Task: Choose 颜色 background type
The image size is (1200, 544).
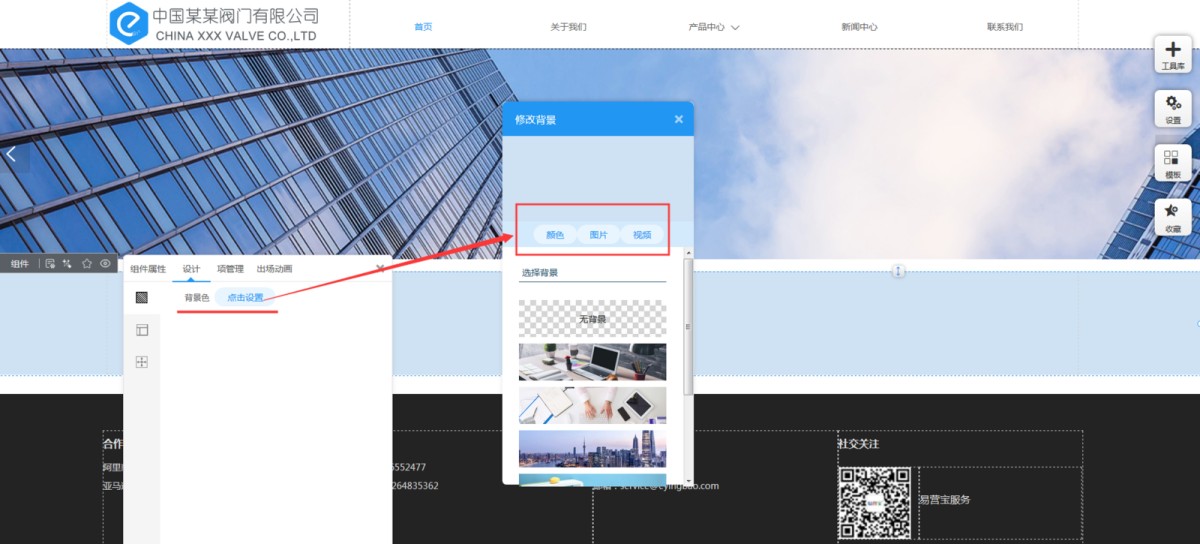Action: click(x=555, y=235)
